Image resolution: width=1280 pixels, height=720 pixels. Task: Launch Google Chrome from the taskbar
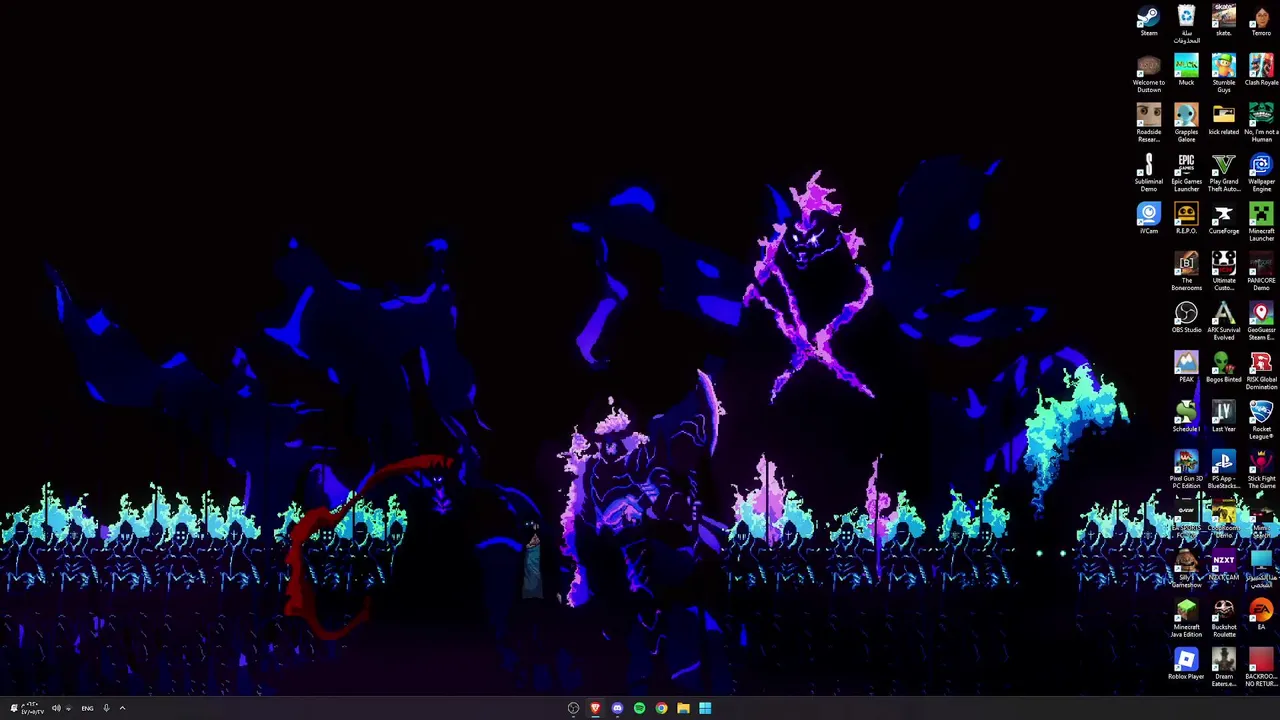pos(661,708)
